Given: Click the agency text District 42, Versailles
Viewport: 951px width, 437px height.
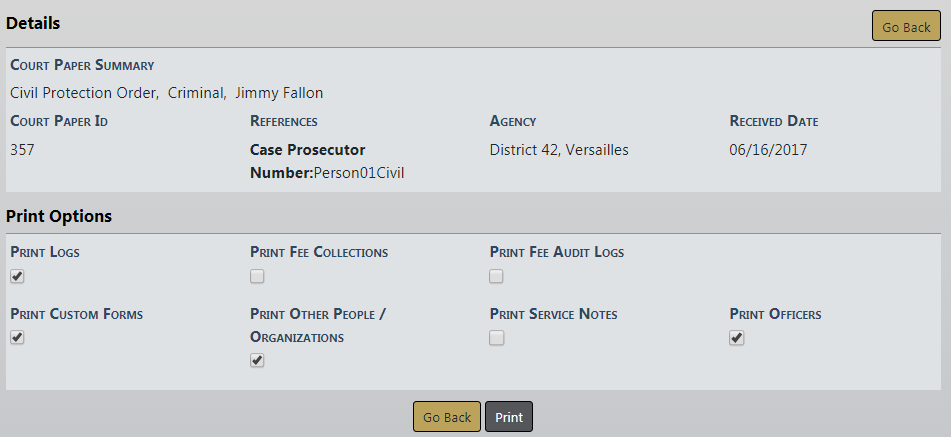Looking at the screenshot, I should [x=559, y=150].
